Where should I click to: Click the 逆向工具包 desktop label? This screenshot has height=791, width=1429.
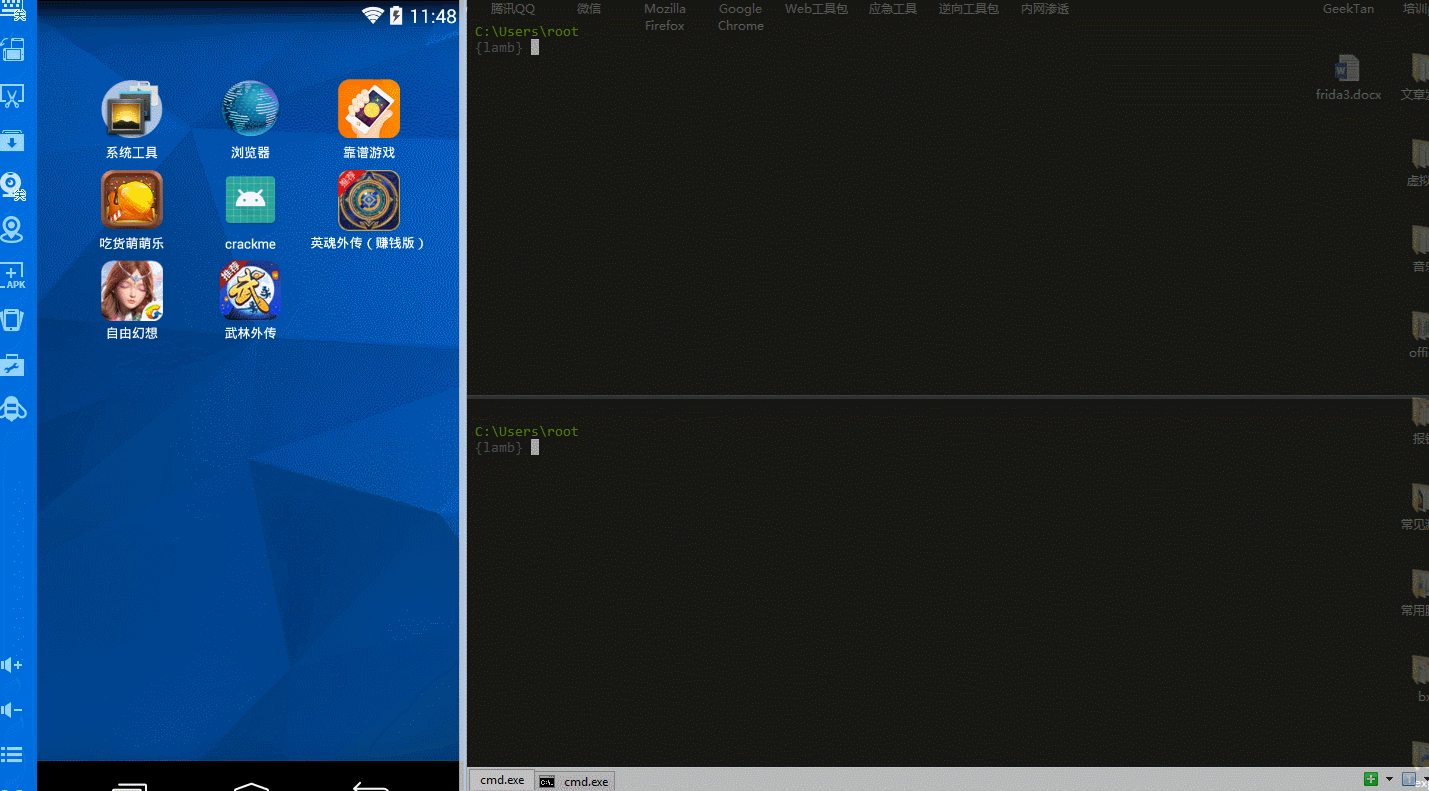point(968,9)
